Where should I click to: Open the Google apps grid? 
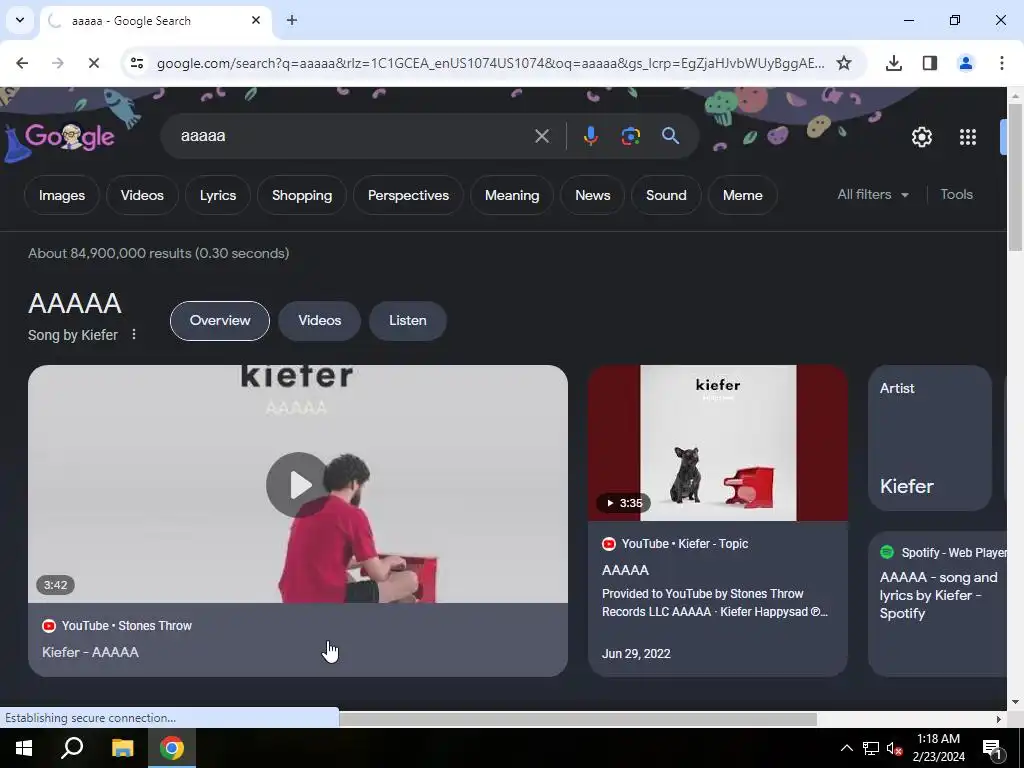(968, 137)
